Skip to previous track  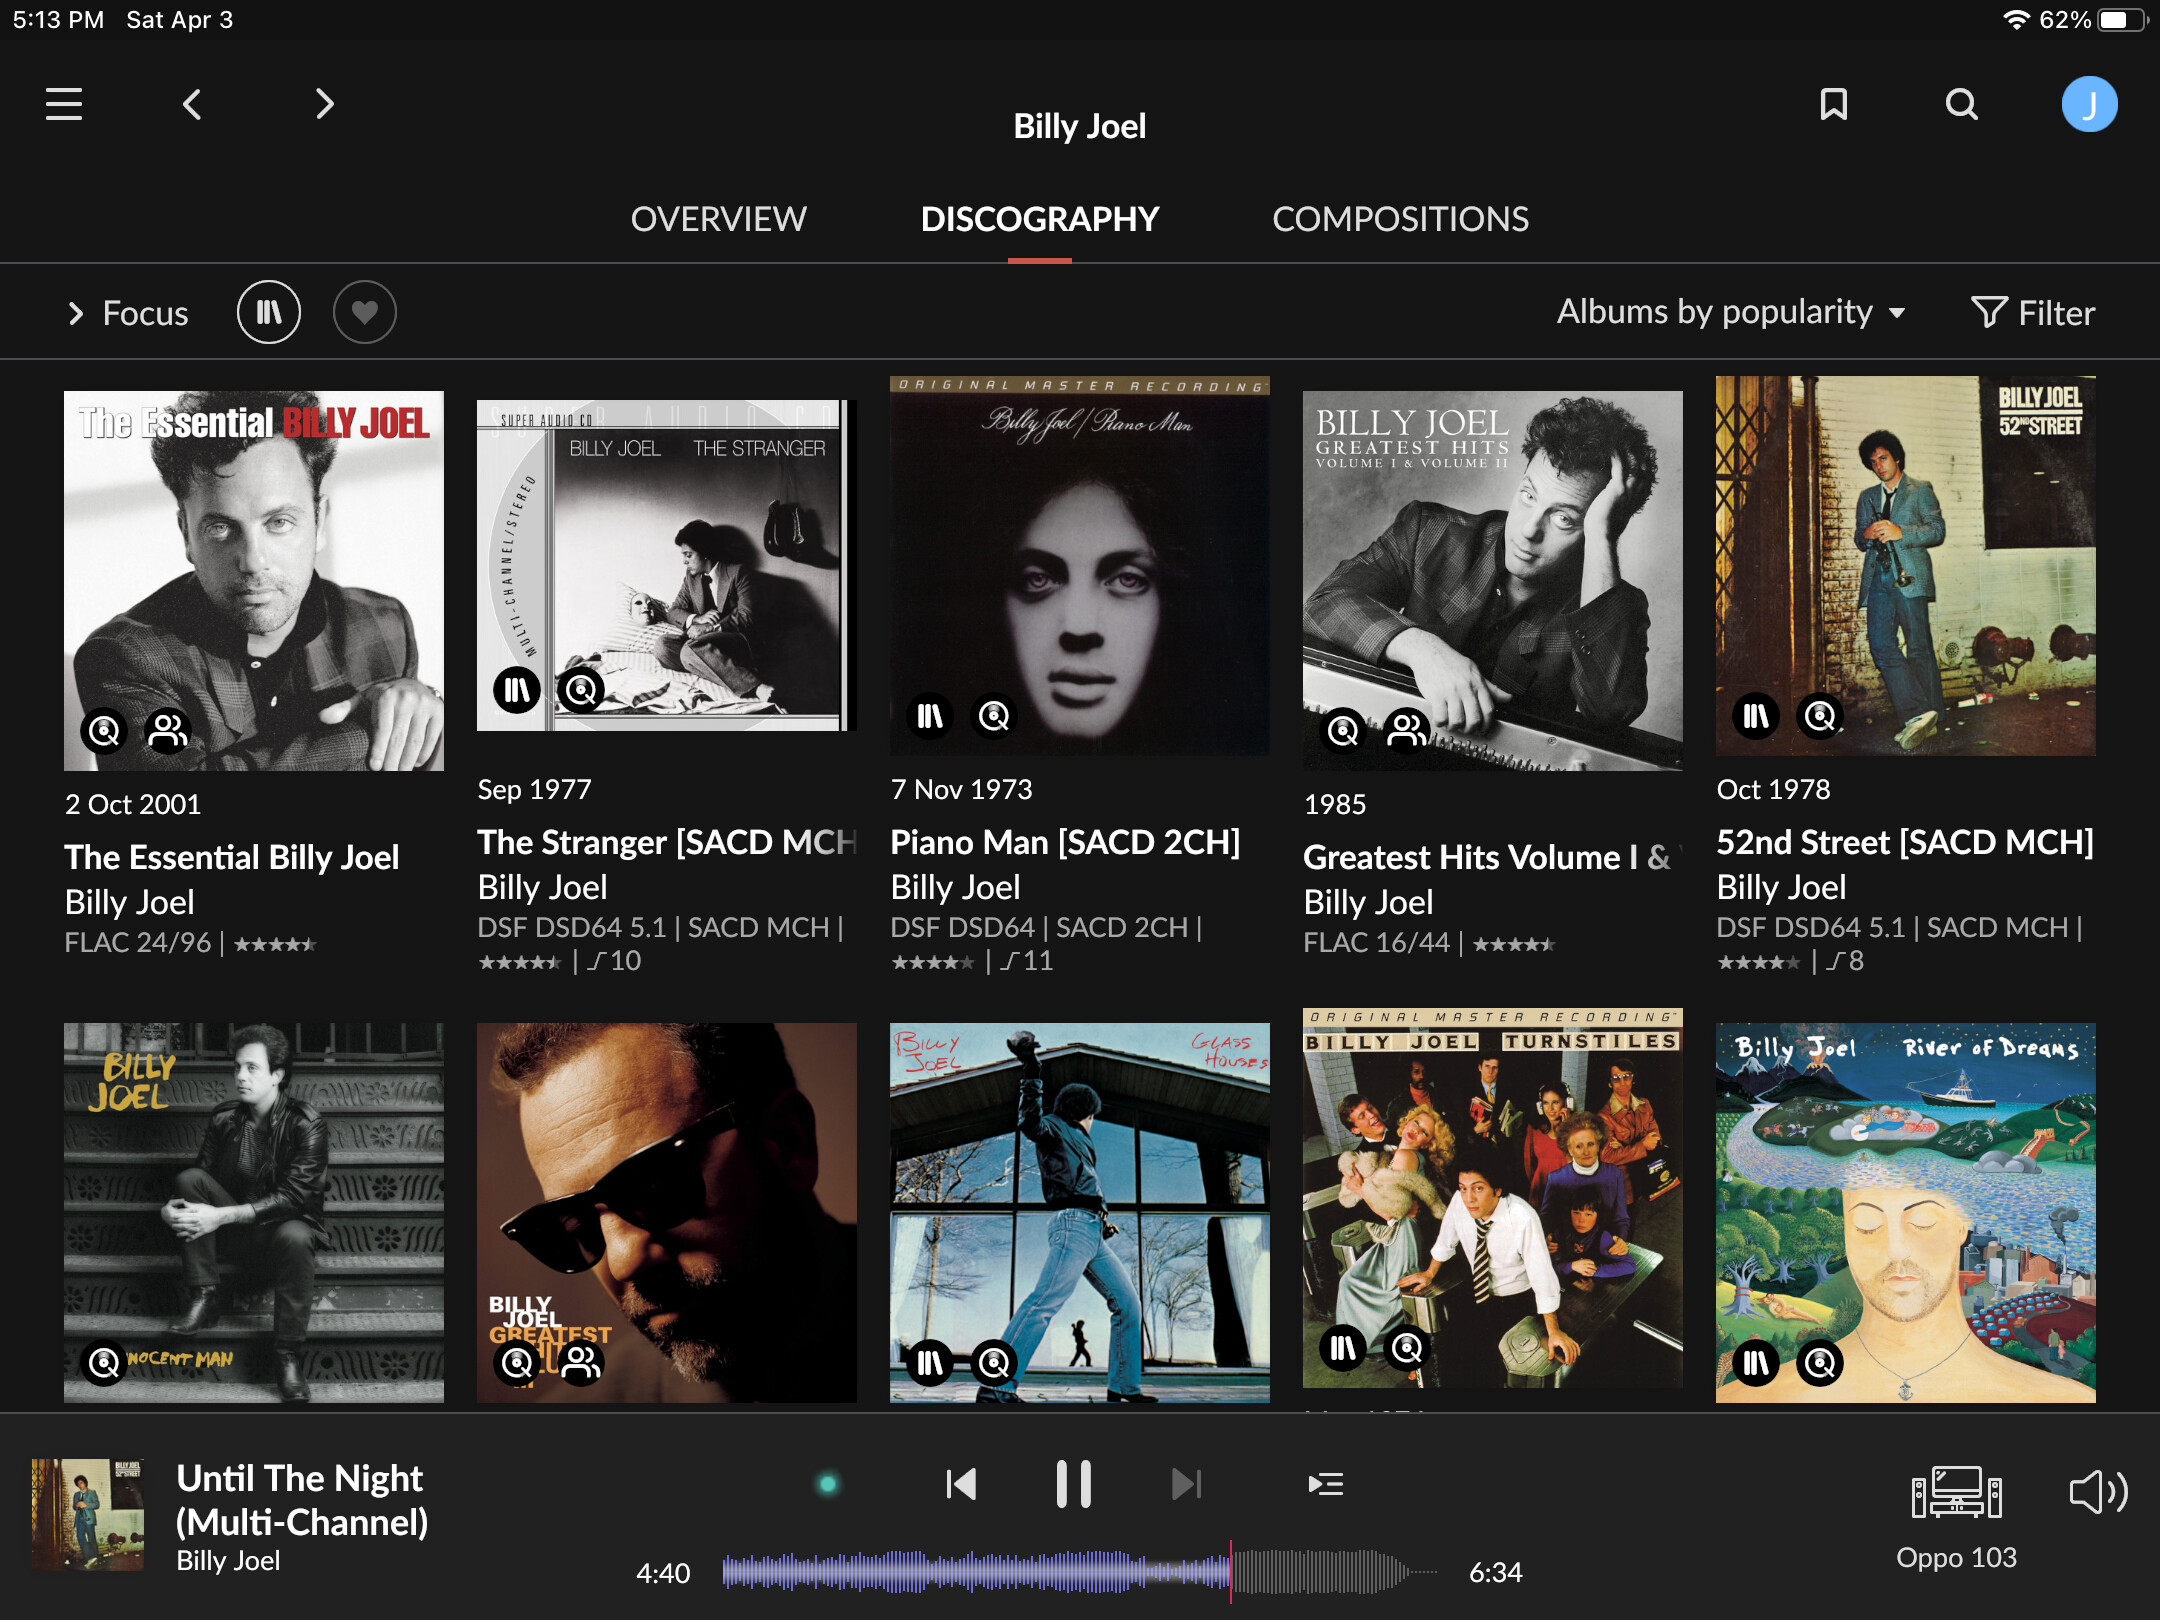tap(961, 1484)
